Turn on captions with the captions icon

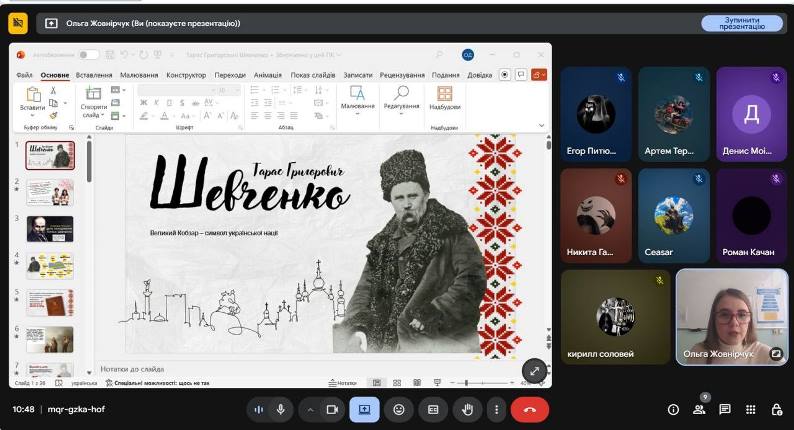[x=433, y=409]
